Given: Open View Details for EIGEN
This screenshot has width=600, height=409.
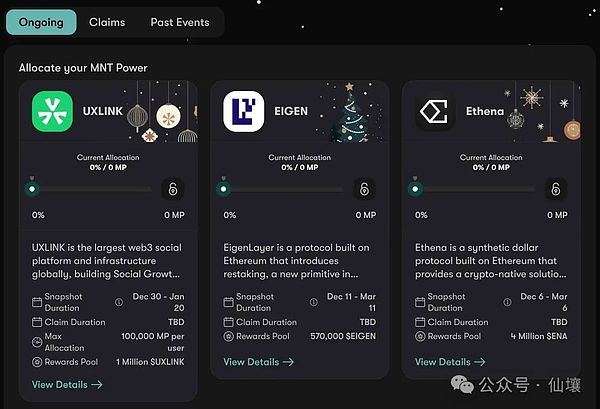Looking at the screenshot, I should tap(258, 362).
